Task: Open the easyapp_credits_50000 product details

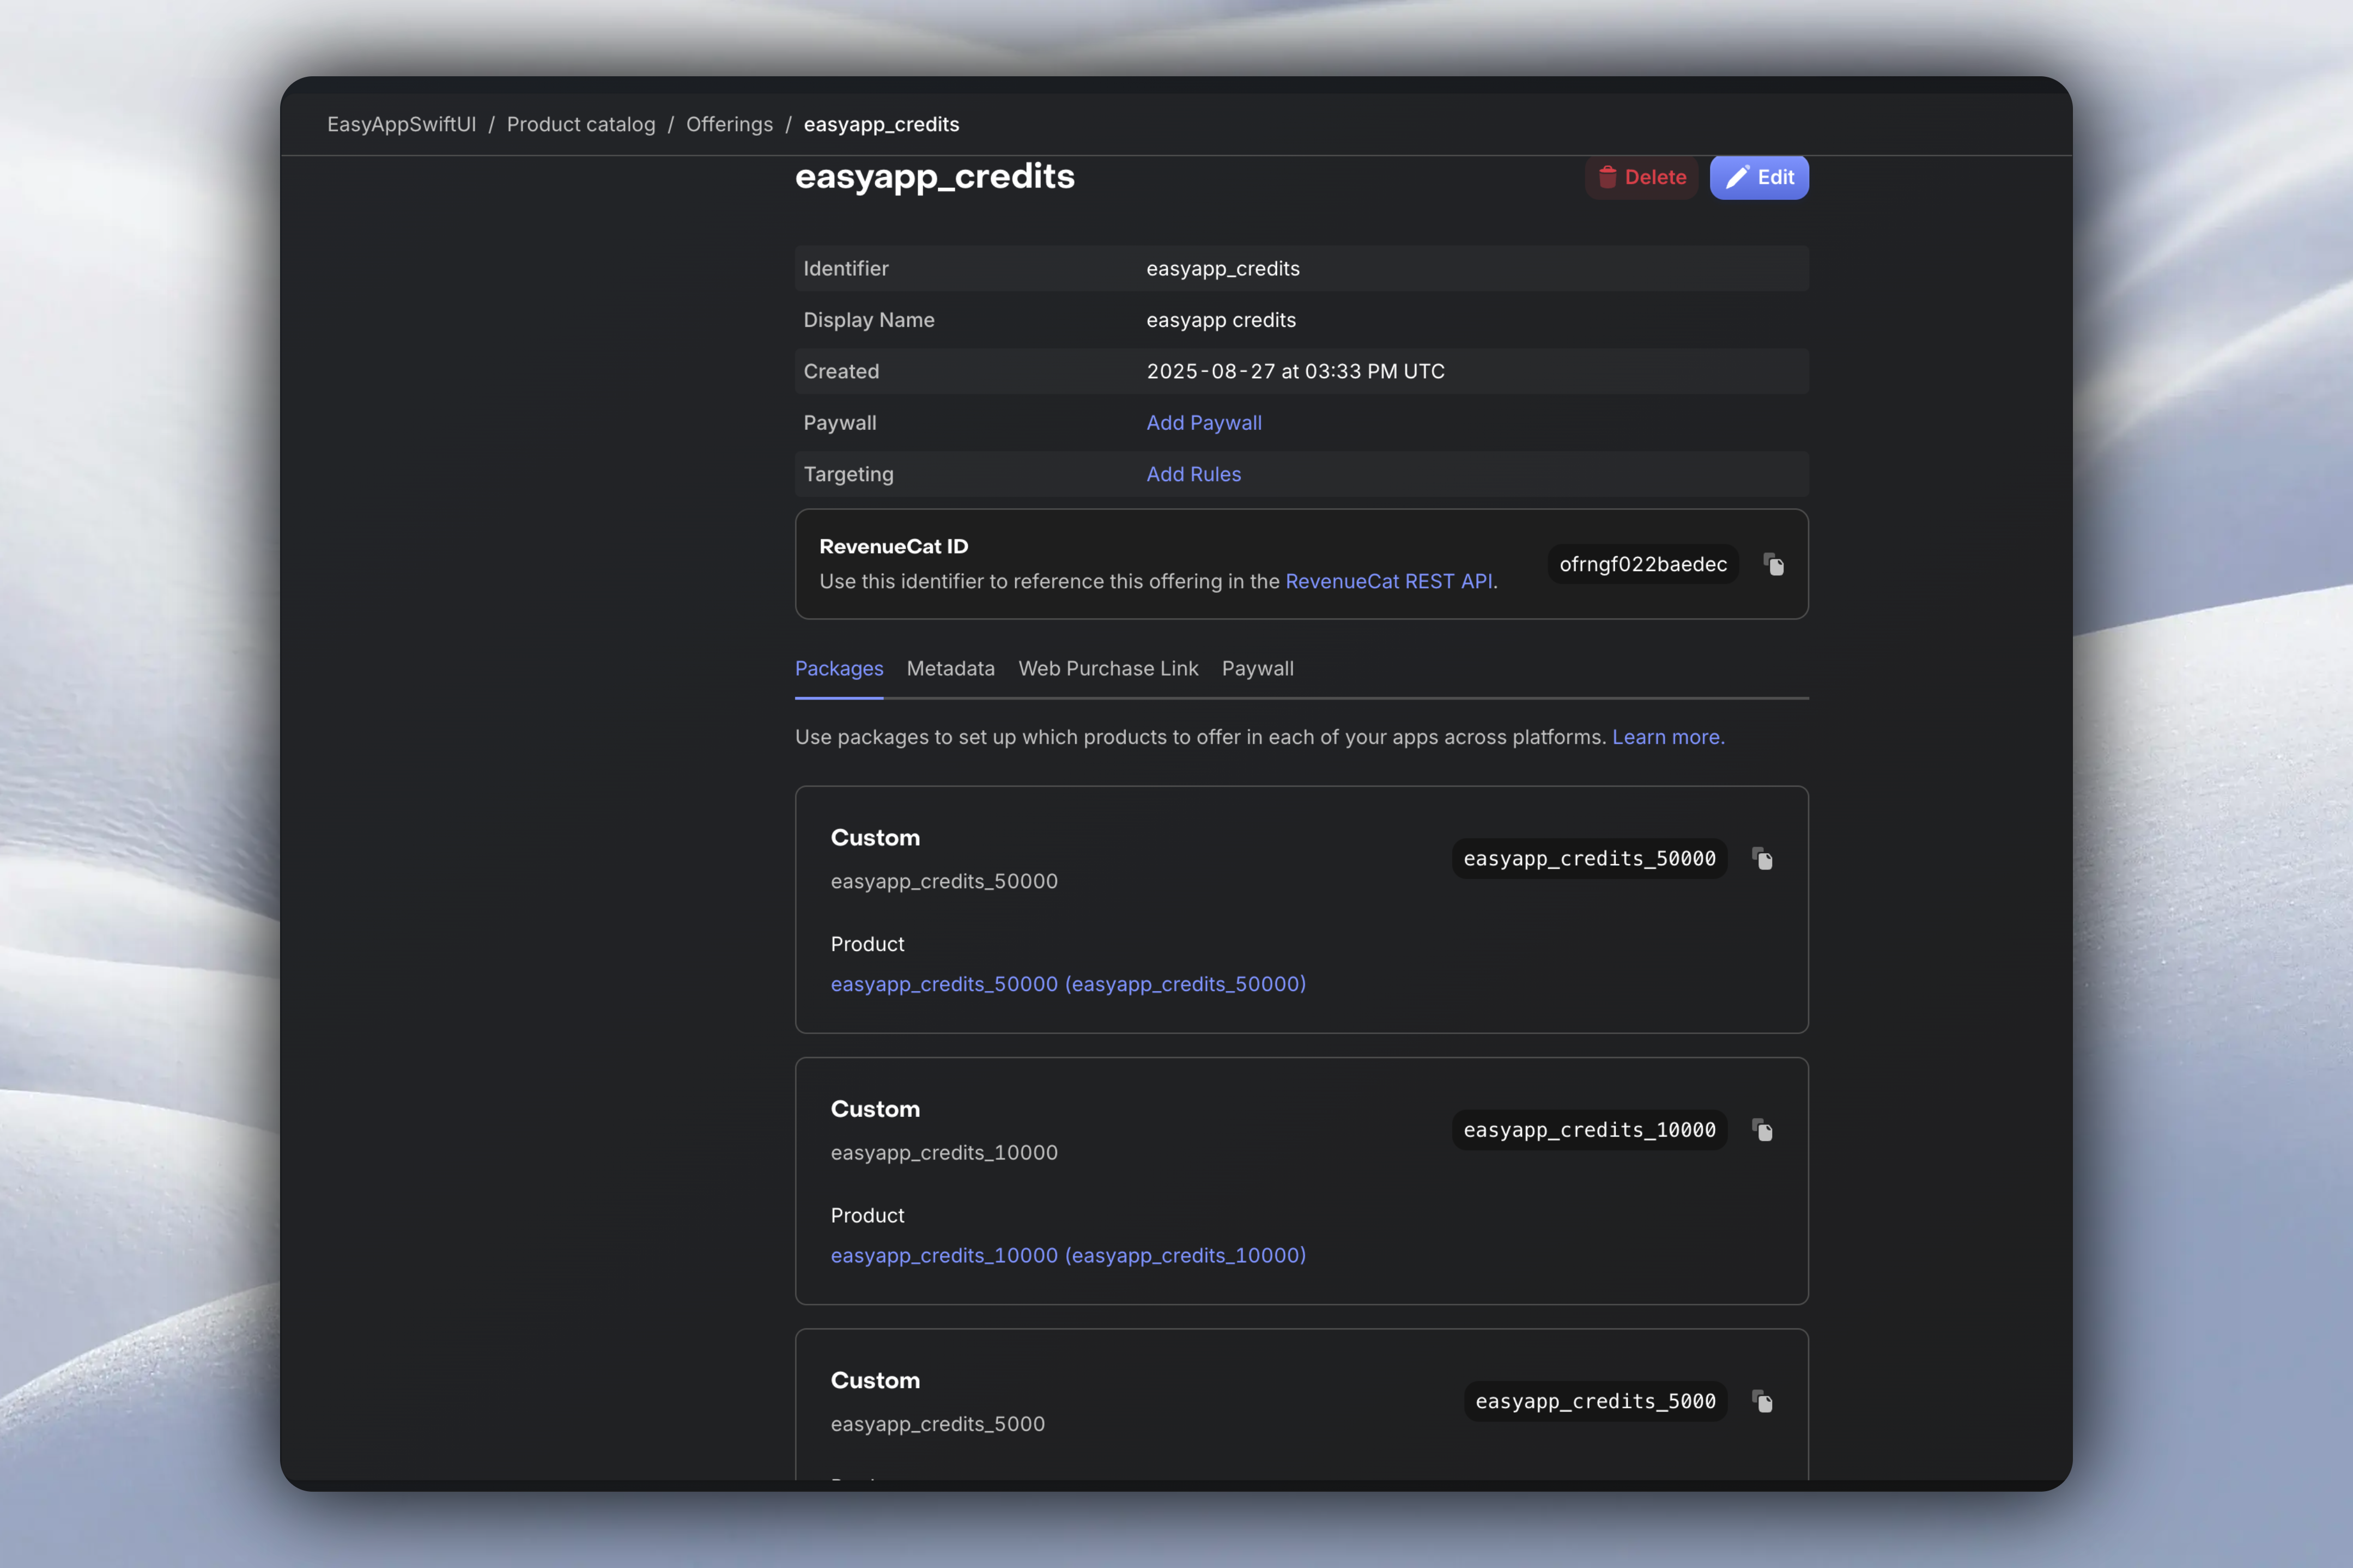Action: [1067, 983]
